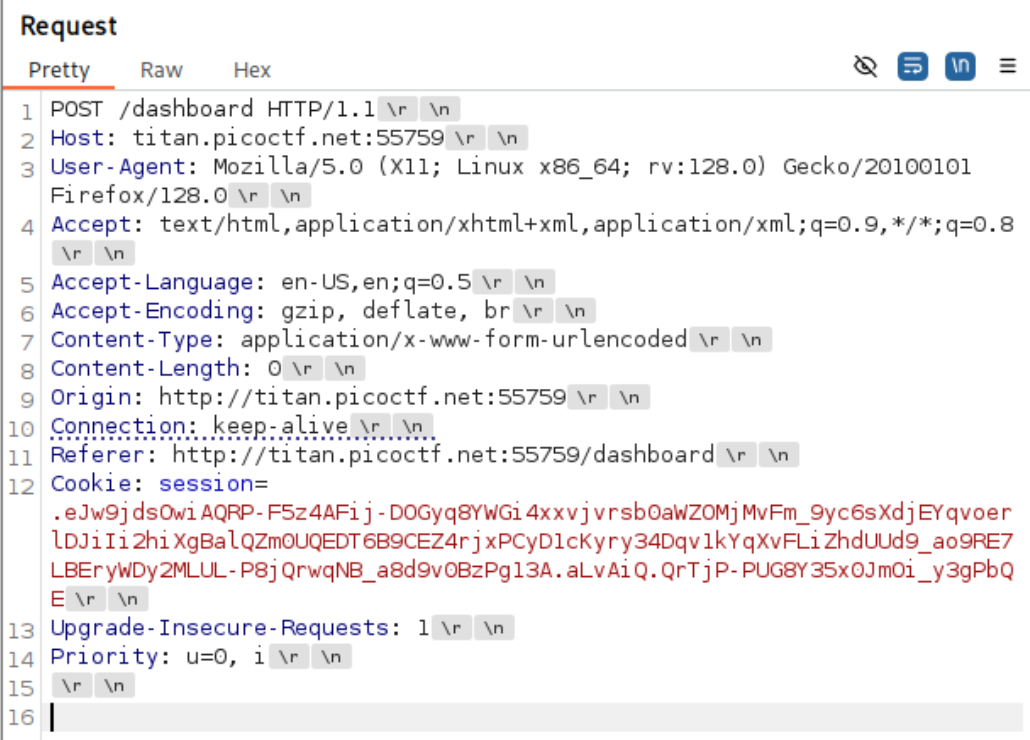Viewport: 1030px width, 740px height.
Task: Click the Cookie header name
Action: [91, 484]
